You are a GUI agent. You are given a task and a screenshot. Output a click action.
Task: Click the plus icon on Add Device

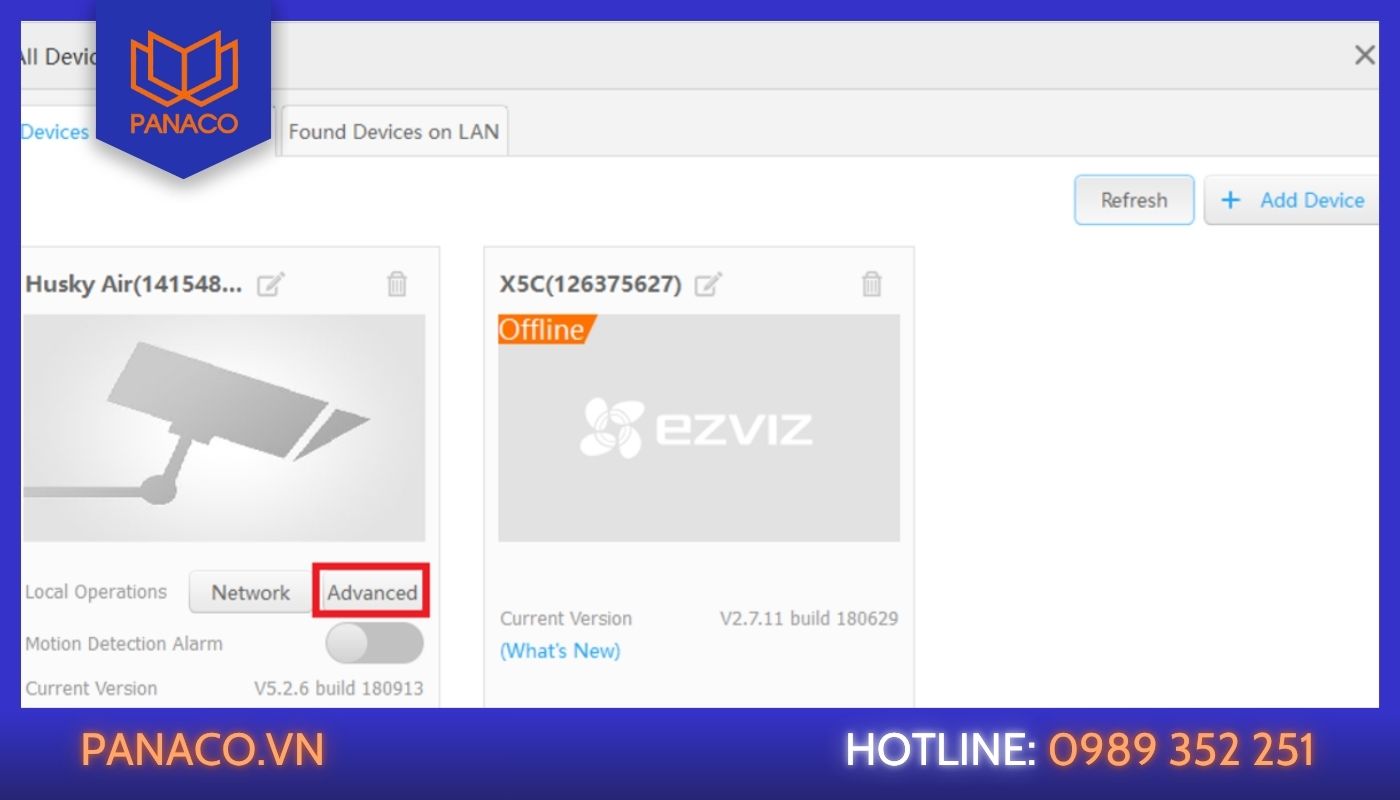(x=1231, y=200)
